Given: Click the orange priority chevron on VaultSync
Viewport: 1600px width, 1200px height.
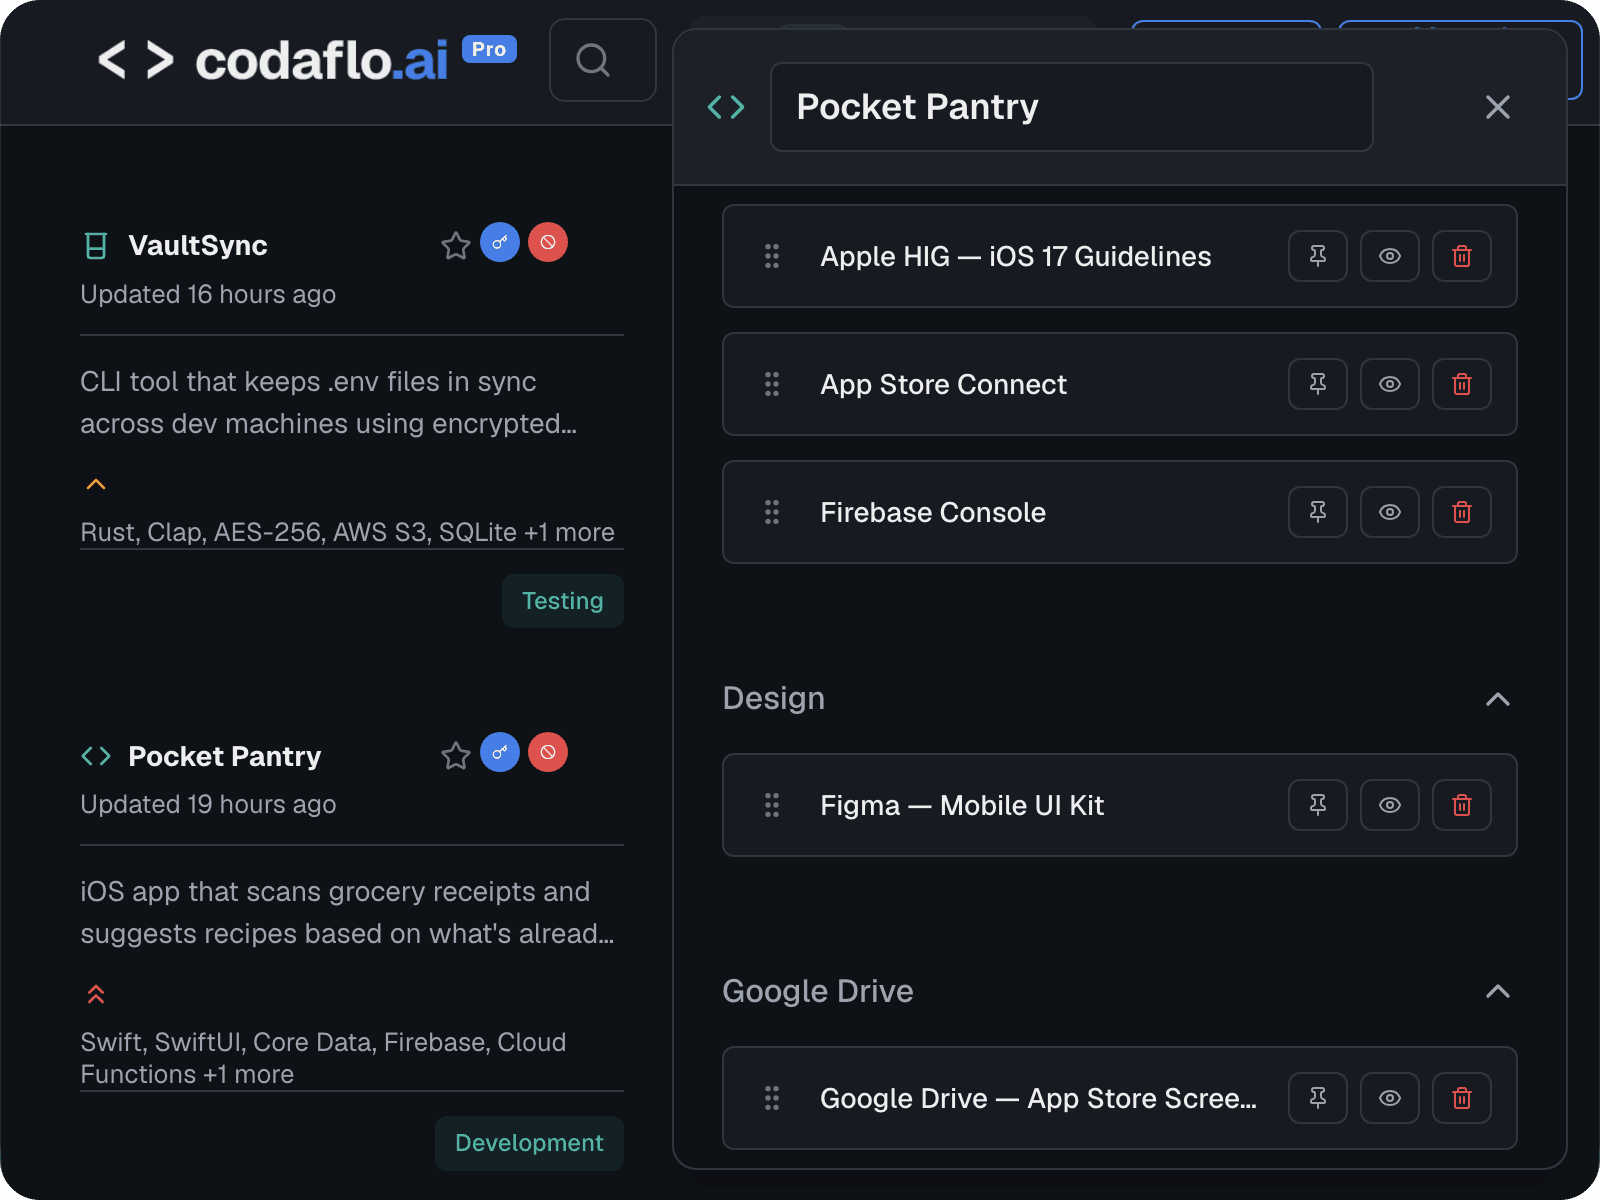Looking at the screenshot, I should [x=96, y=484].
